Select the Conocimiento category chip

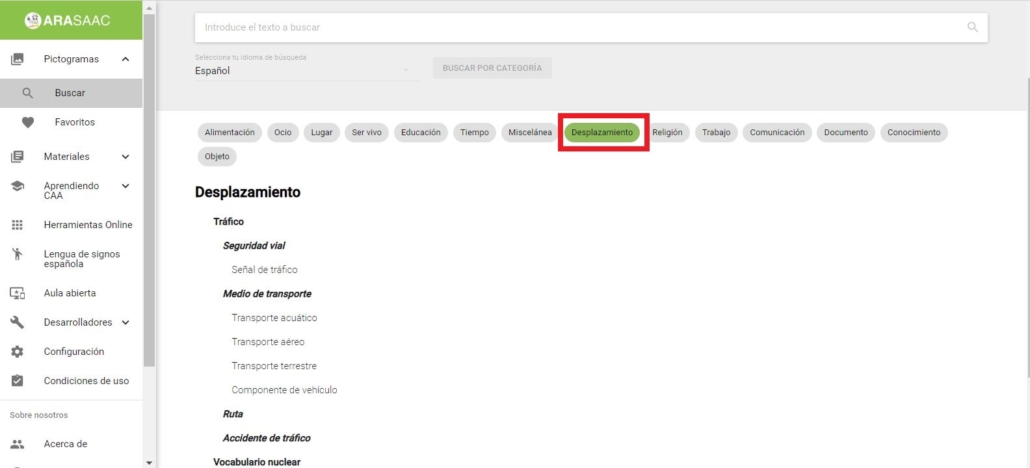914,132
